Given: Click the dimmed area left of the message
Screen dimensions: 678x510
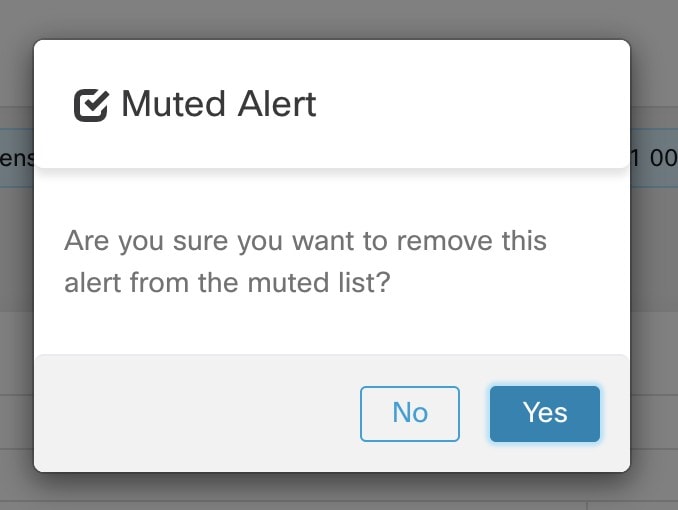Looking at the screenshot, I should click(16, 260).
